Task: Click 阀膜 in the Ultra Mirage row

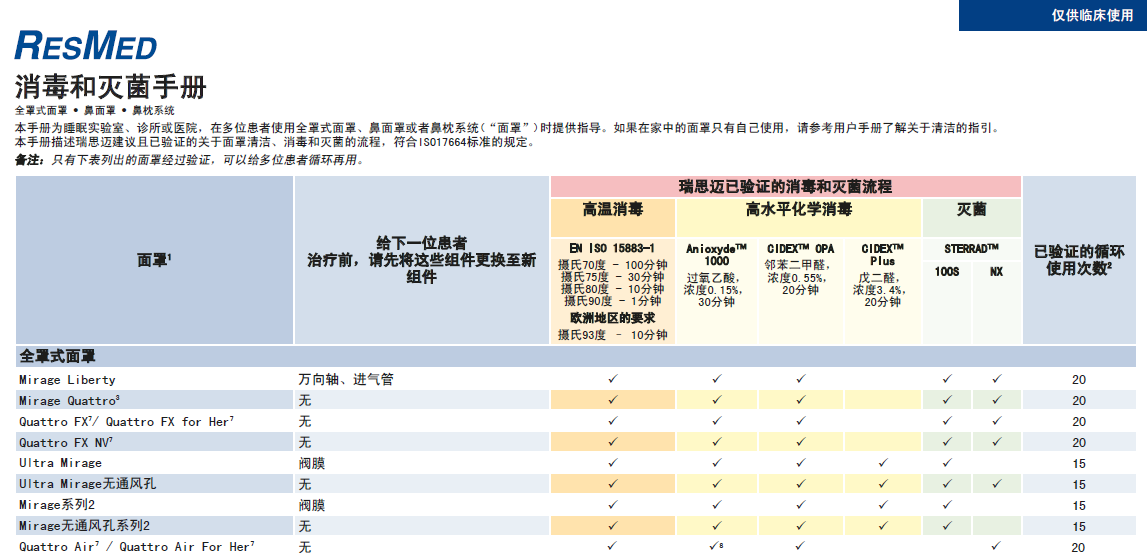Action: (x=312, y=463)
